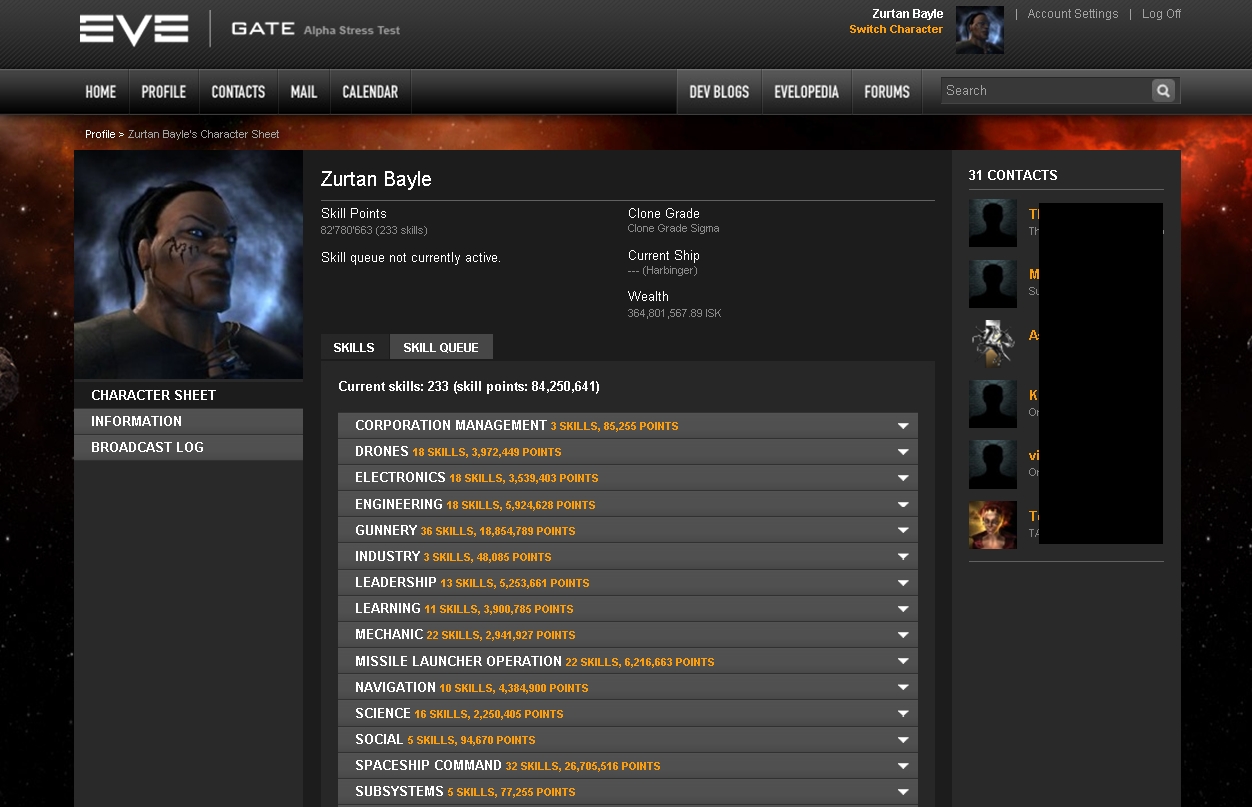
Task: Click the Gunnery 36 skills label
Action: tap(498, 531)
